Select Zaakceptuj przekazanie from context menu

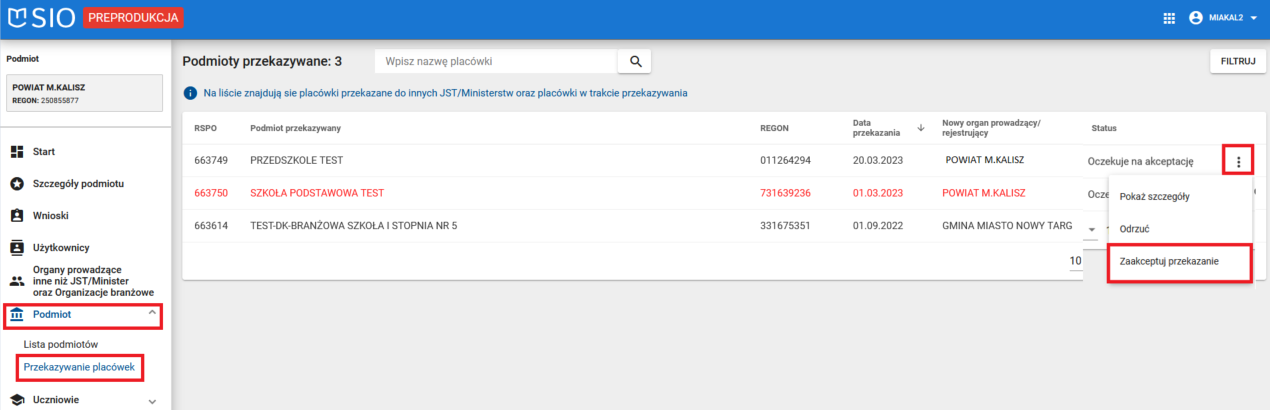(x=1169, y=261)
